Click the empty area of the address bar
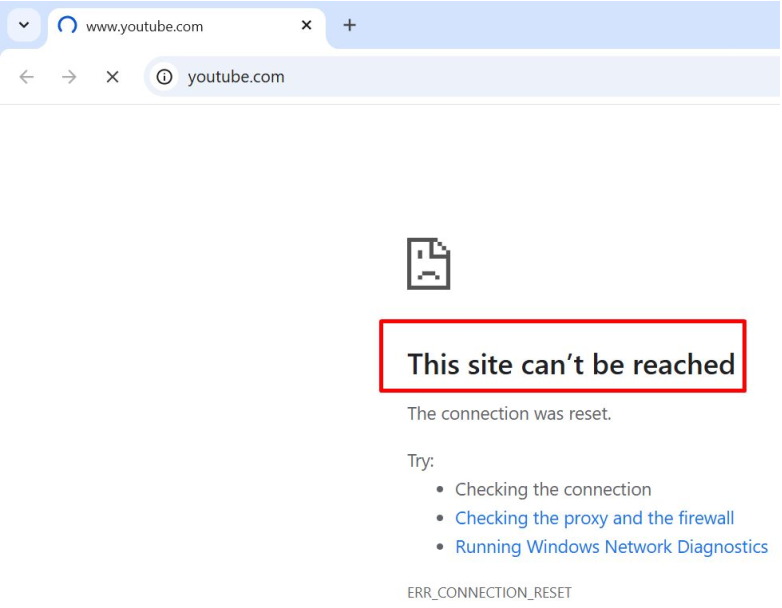Viewport: 782px width, 608px height. 529,77
